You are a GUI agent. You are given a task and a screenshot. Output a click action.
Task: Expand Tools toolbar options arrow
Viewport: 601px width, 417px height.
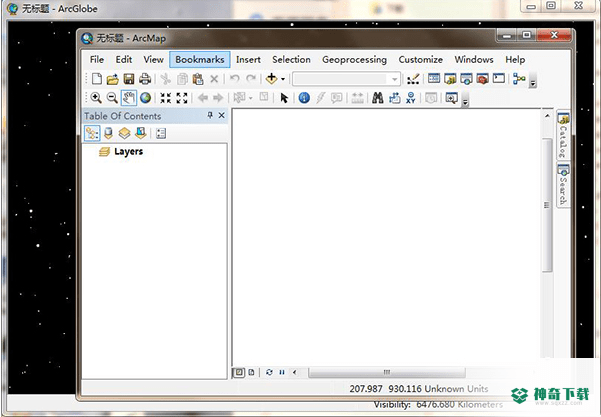click(465, 100)
